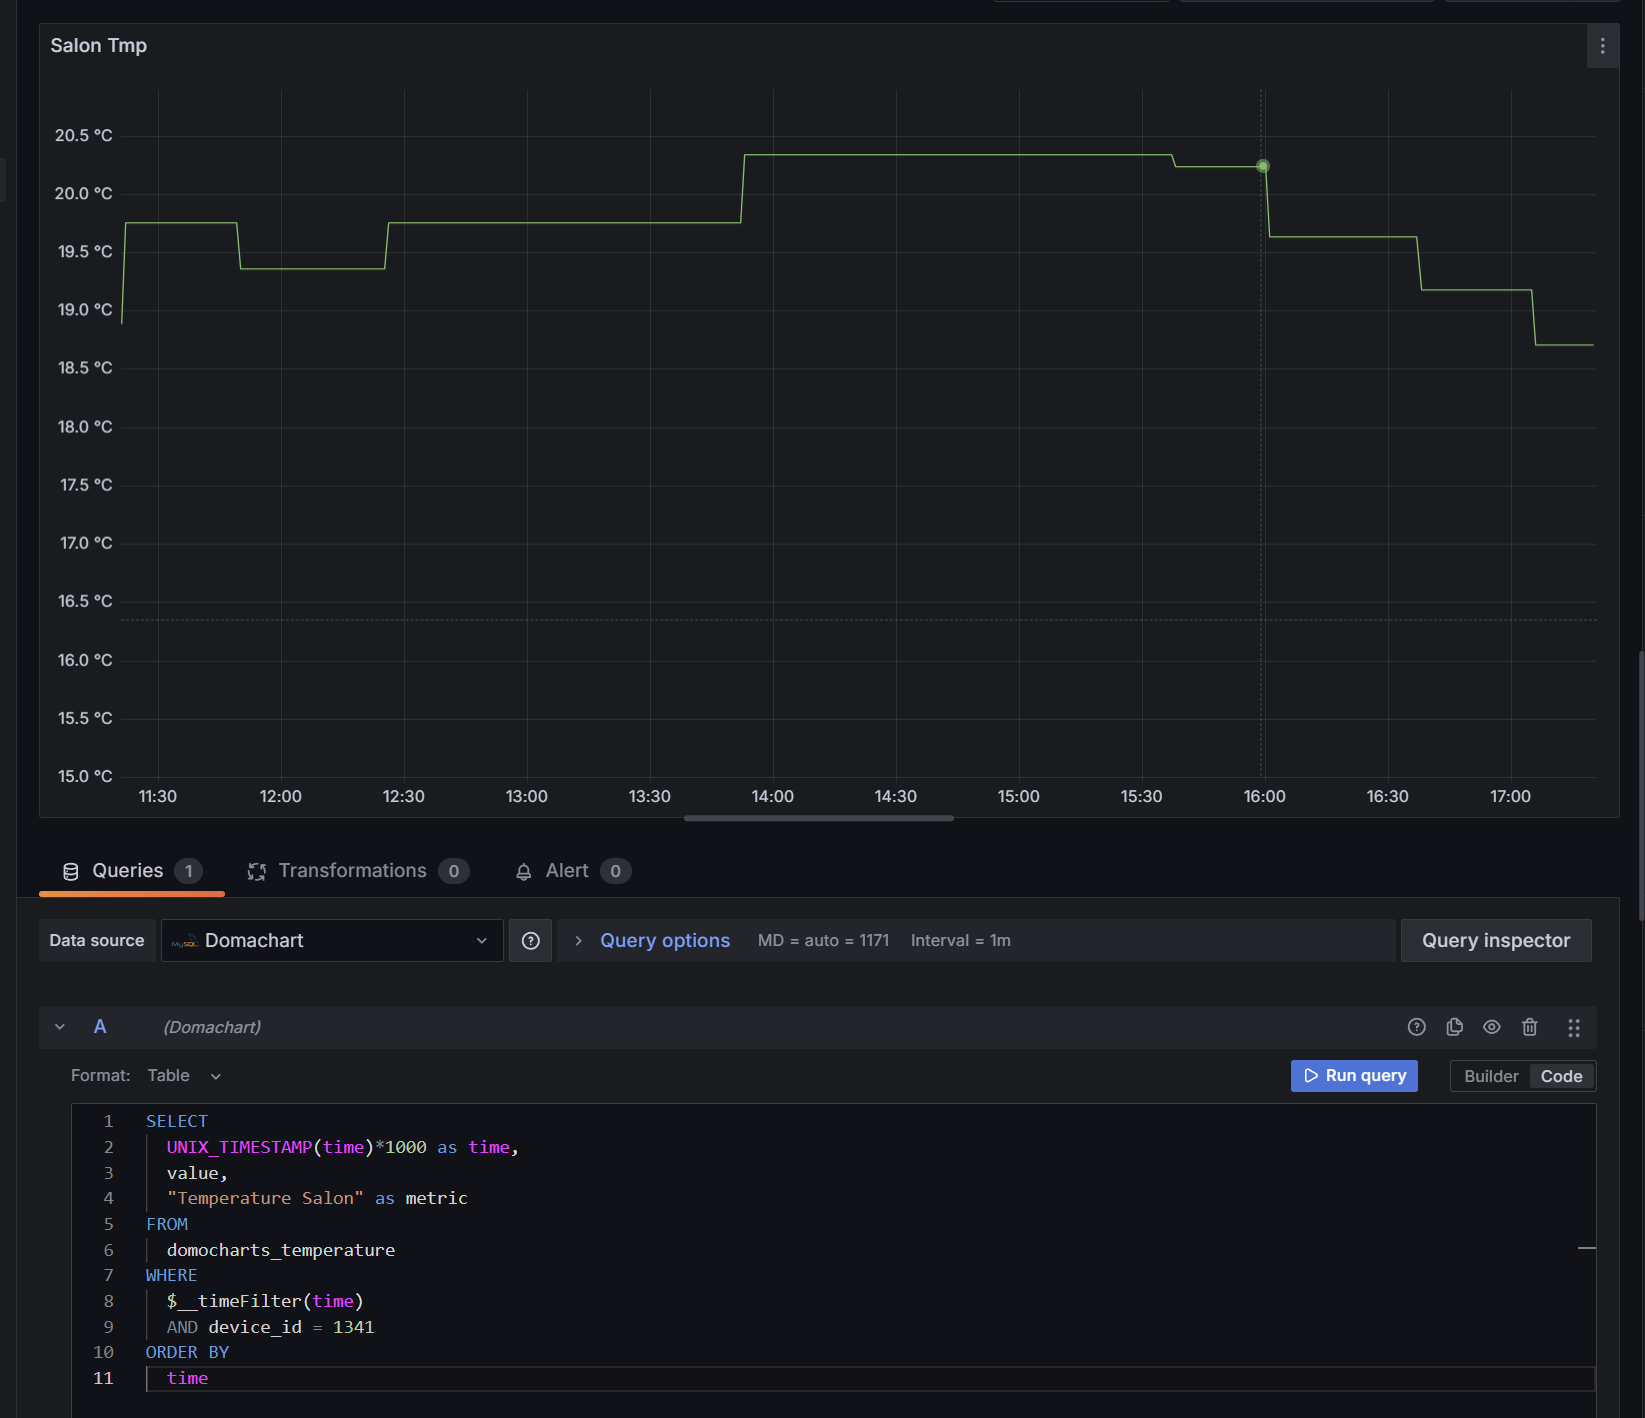The image size is (1645, 1418).
Task: Click the highlighted data point near 16:00
Action: (x=1263, y=166)
